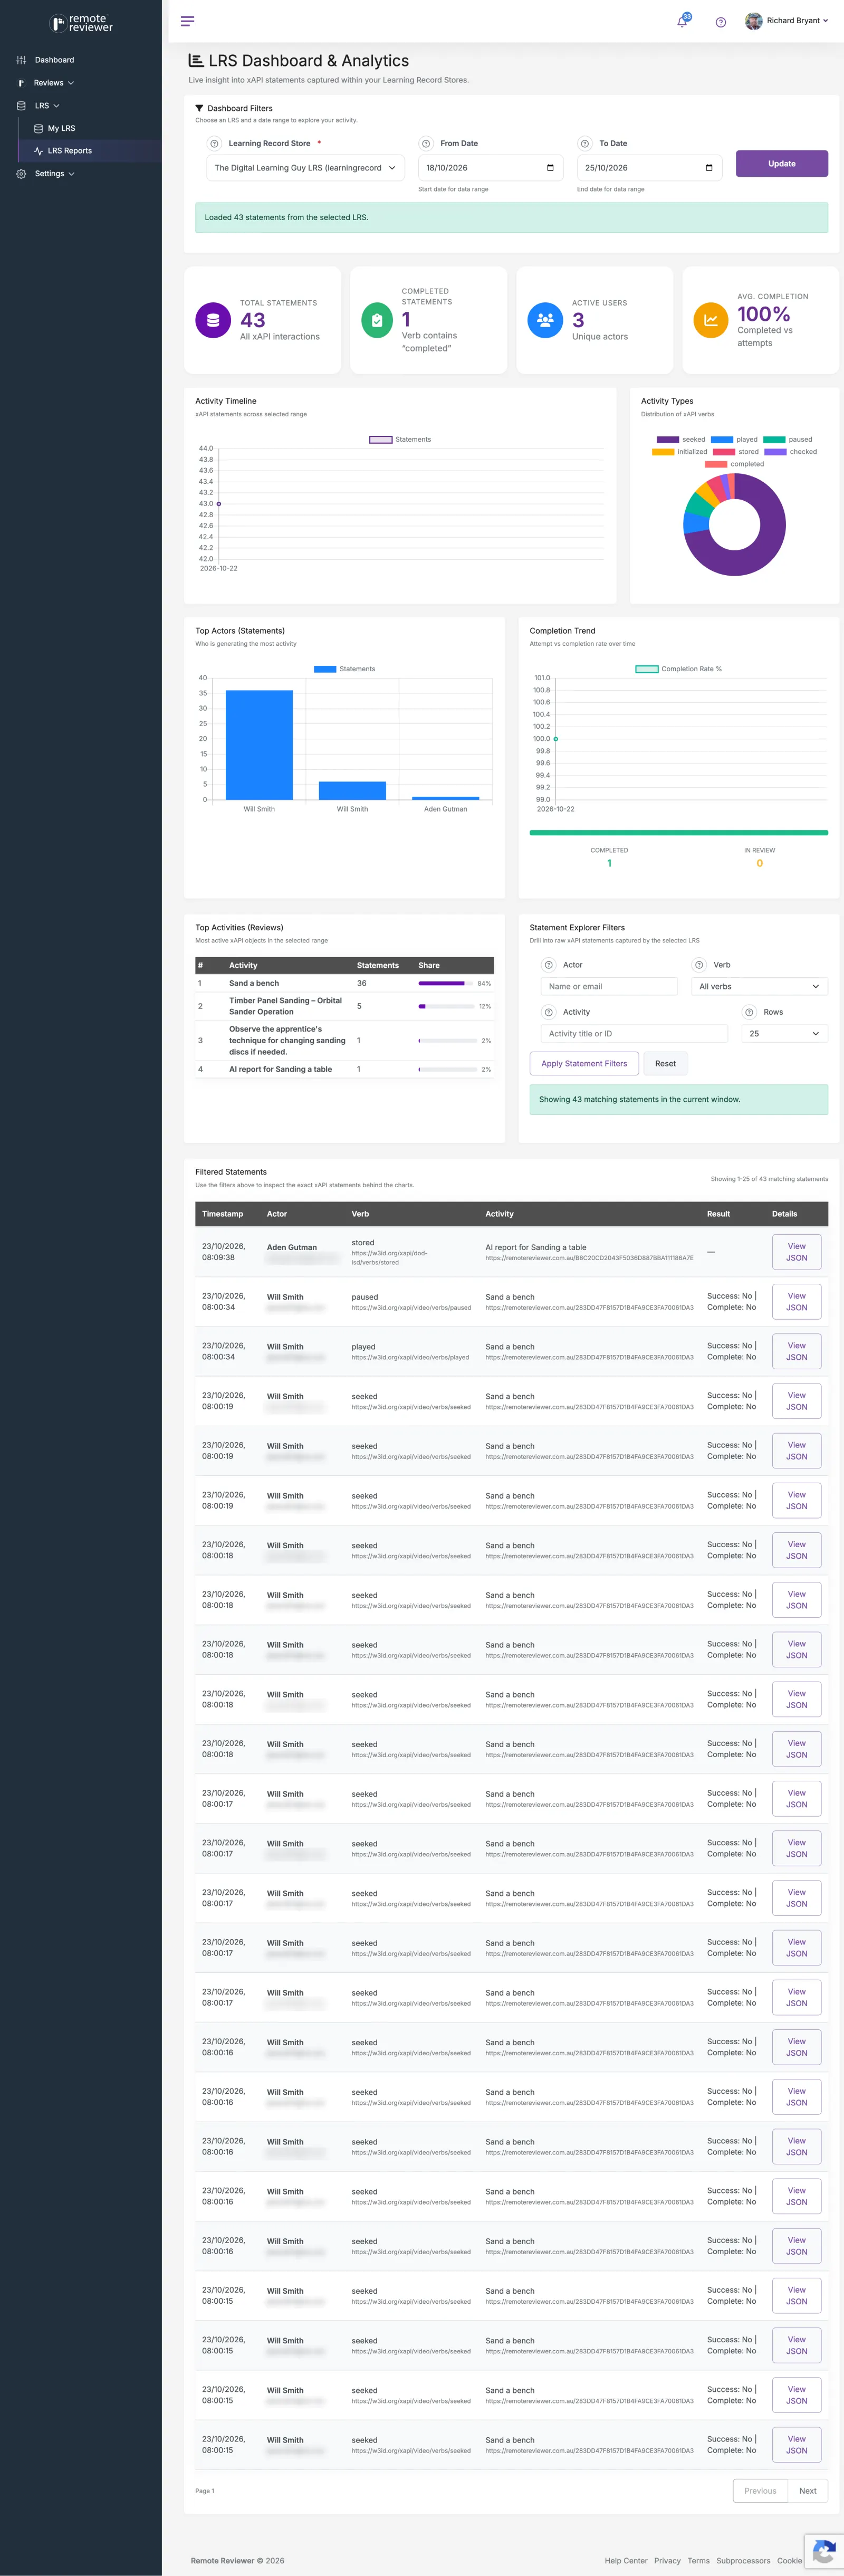
Task: Click the Total Statements database icon
Action: click(x=213, y=321)
